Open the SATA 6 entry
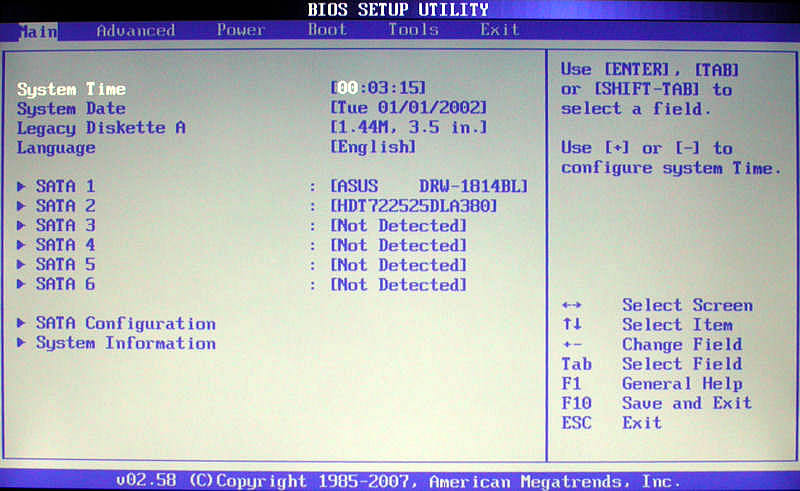Image resolution: width=800 pixels, height=491 pixels. 65,284
